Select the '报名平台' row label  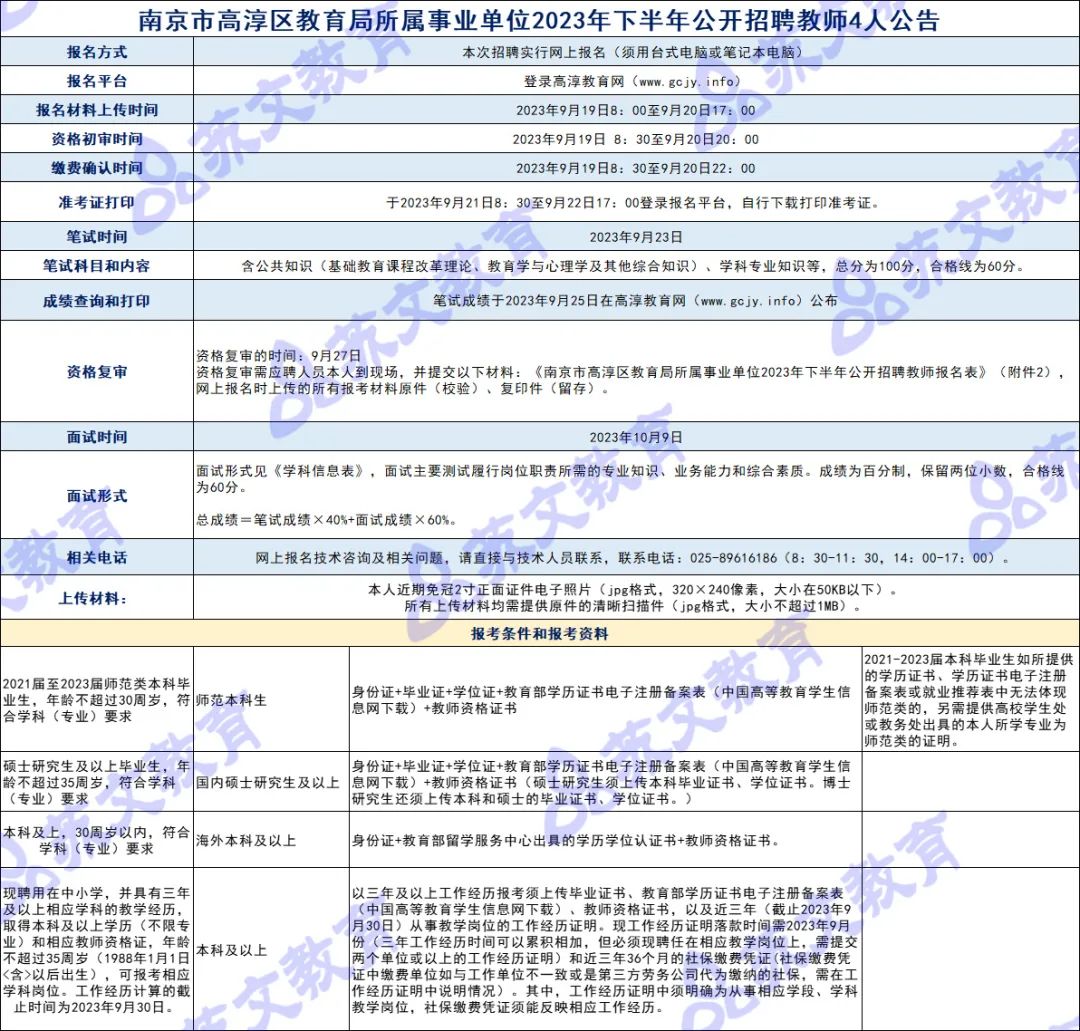point(96,81)
